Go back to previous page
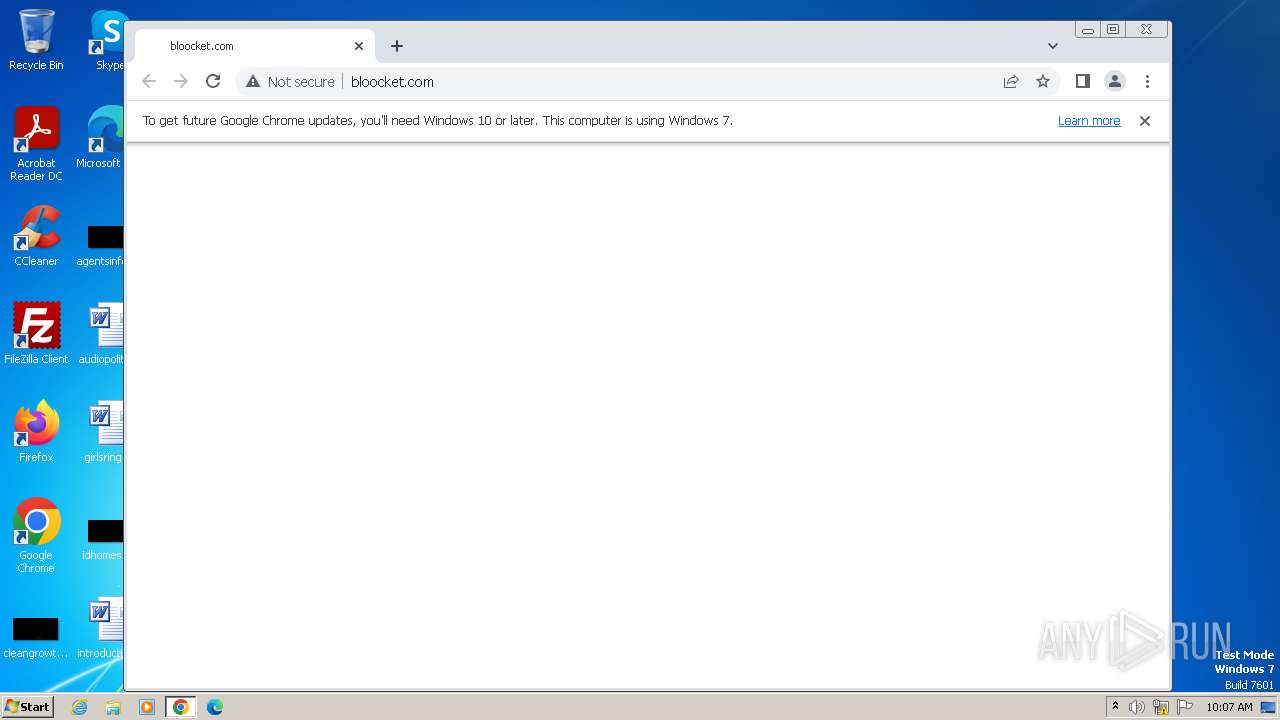The width and height of the screenshot is (1280, 720). tap(149, 82)
